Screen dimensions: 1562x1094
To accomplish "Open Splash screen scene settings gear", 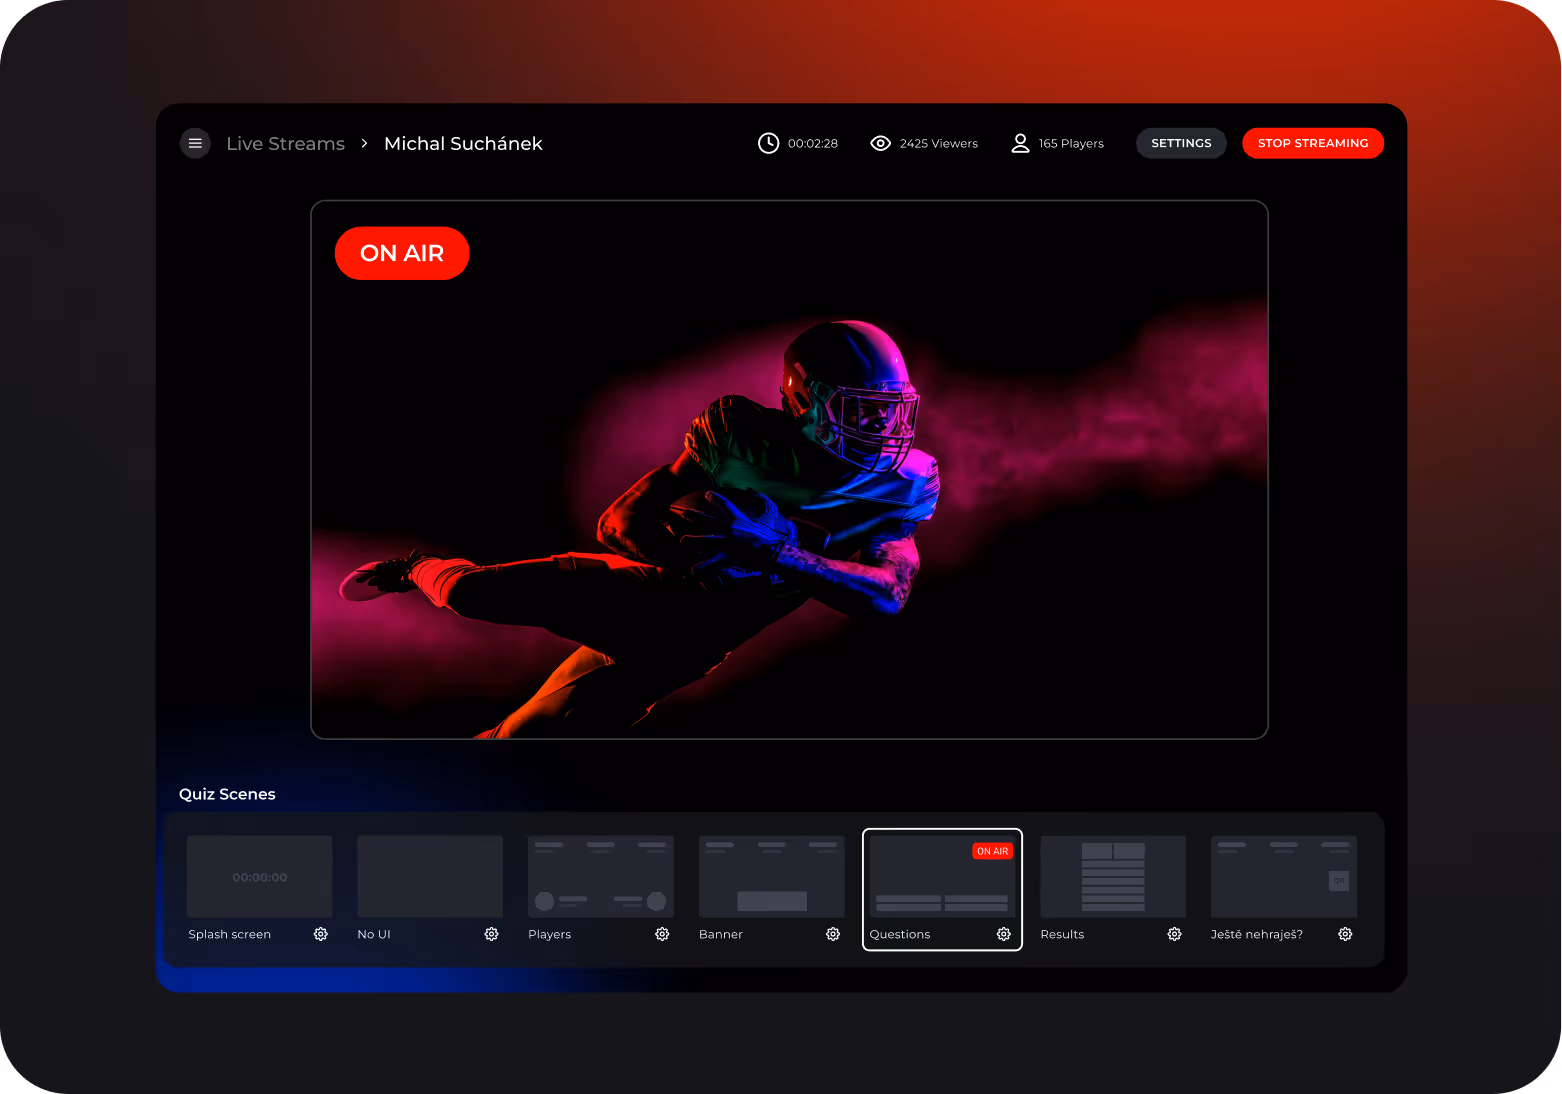I will click(x=321, y=934).
